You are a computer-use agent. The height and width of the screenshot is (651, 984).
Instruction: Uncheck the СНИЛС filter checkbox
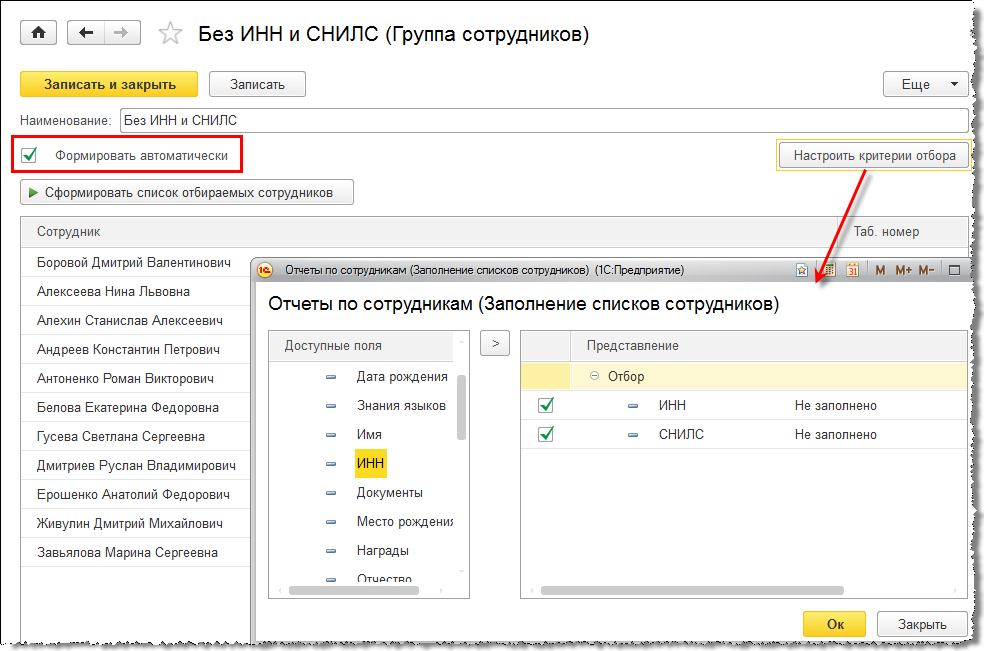coord(546,434)
